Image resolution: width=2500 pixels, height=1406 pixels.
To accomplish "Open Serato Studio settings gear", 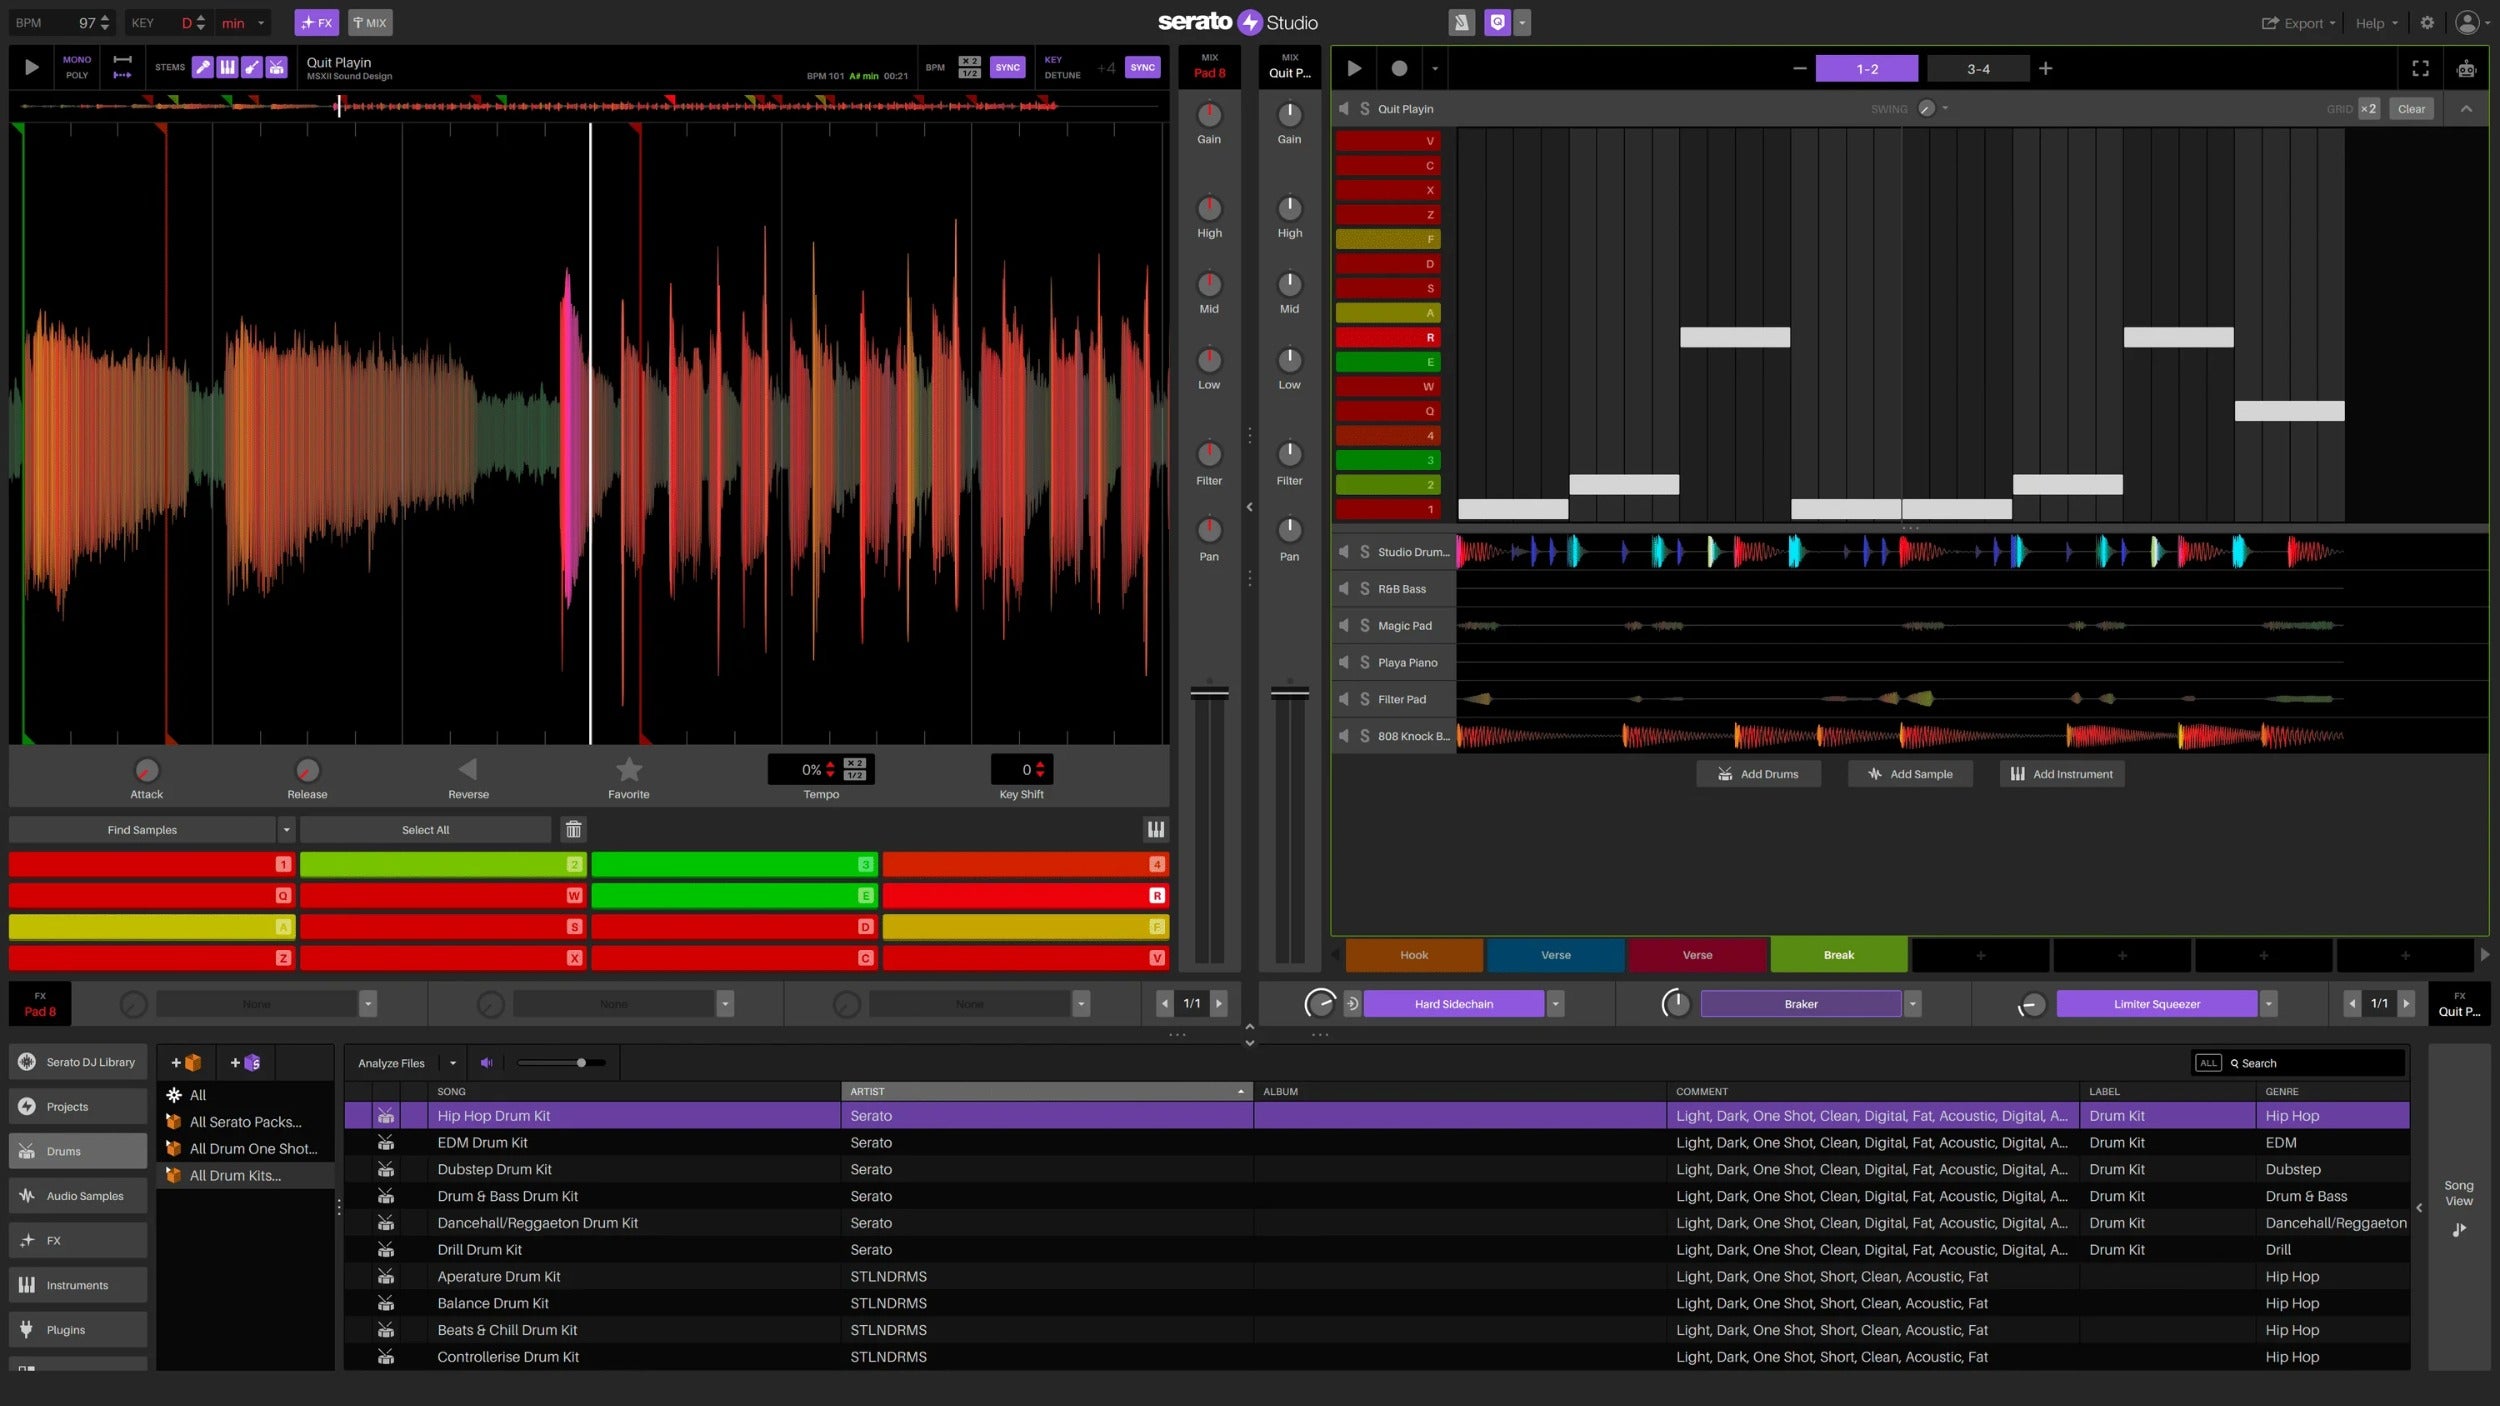I will click(x=2428, y=22).
